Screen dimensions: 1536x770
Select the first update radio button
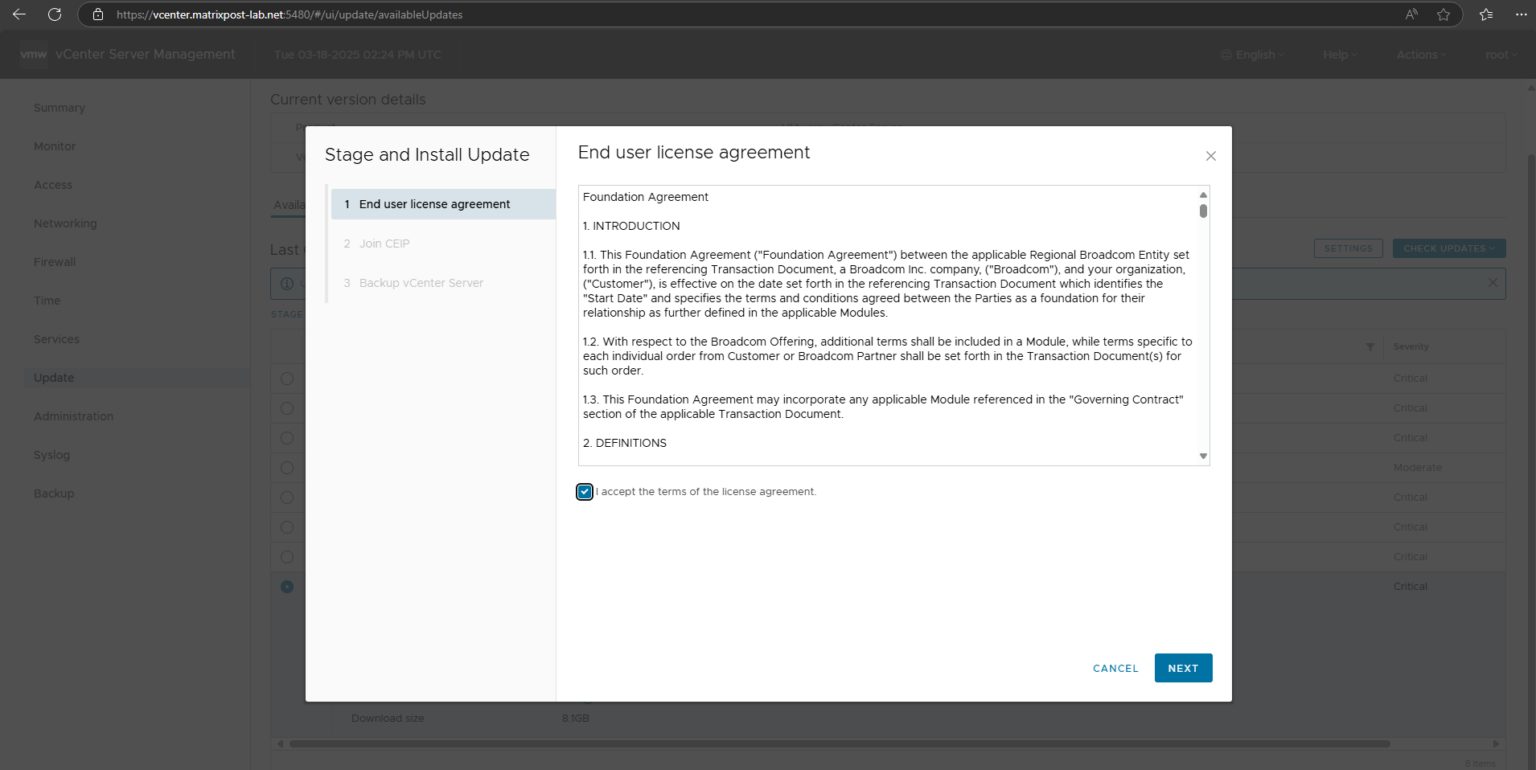[287, 378]
